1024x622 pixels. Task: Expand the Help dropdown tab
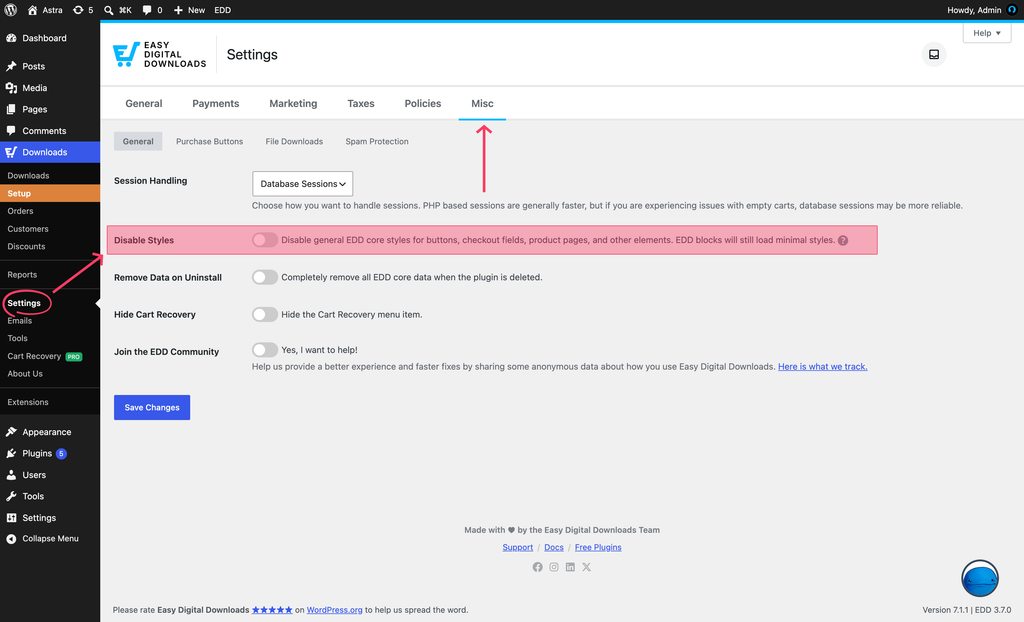click(987, 33)
